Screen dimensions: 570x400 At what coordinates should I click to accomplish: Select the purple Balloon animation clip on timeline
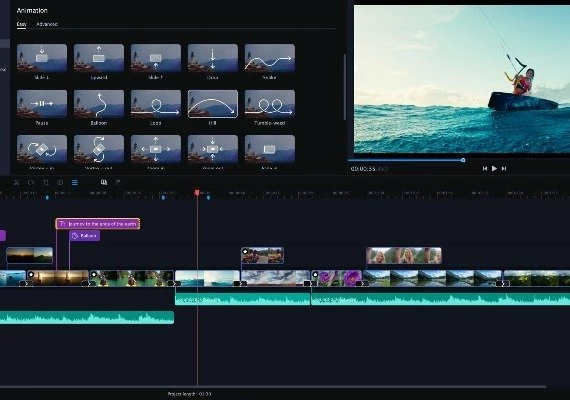(x=84, y=236)
